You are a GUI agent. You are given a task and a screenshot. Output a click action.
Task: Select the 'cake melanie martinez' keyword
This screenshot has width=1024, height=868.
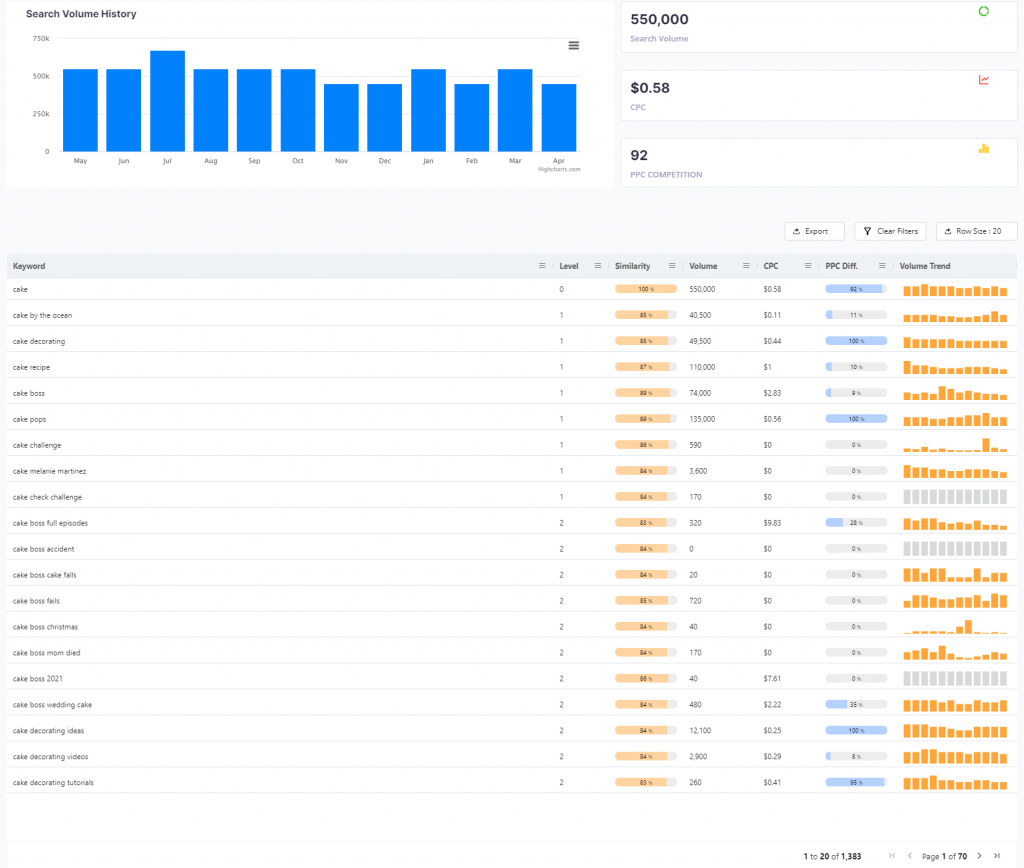(49, 471)
